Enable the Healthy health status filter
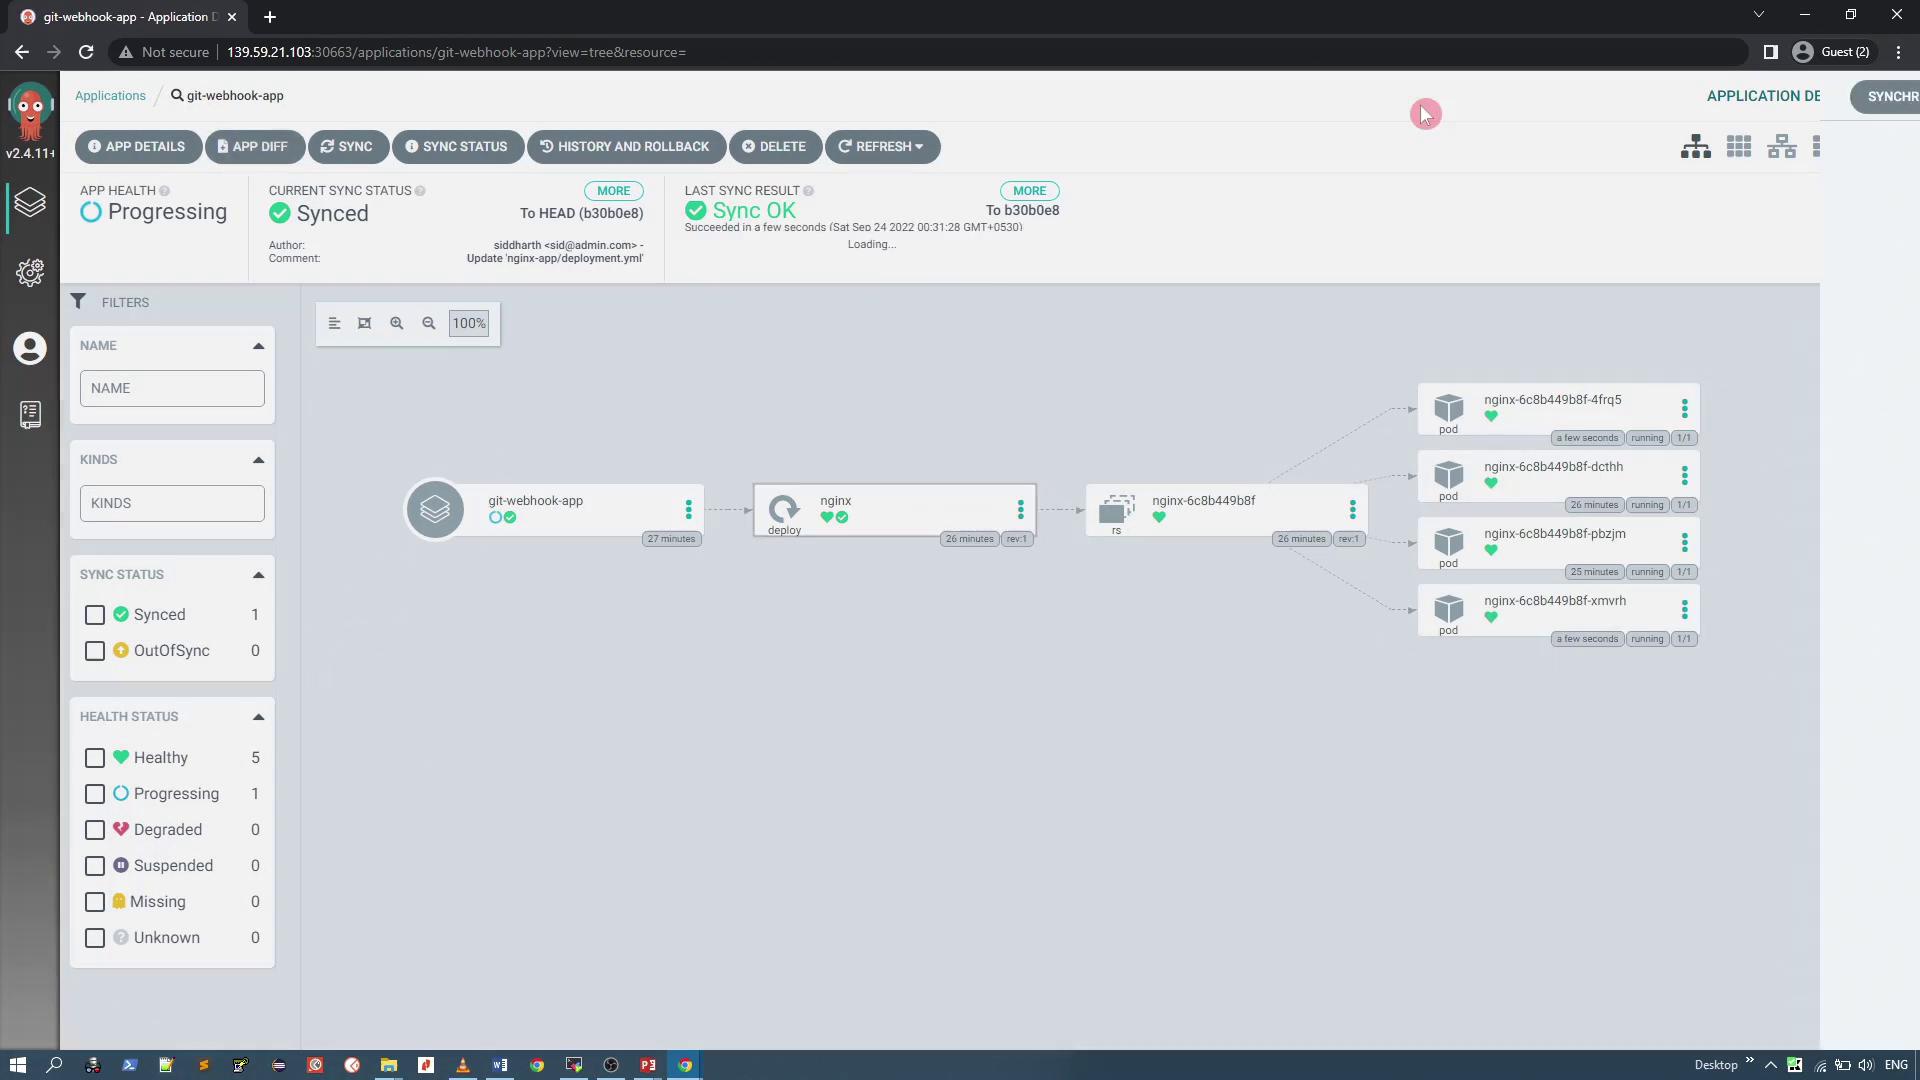This screenshot has width=1920, height=1080. tap(95, 758)
